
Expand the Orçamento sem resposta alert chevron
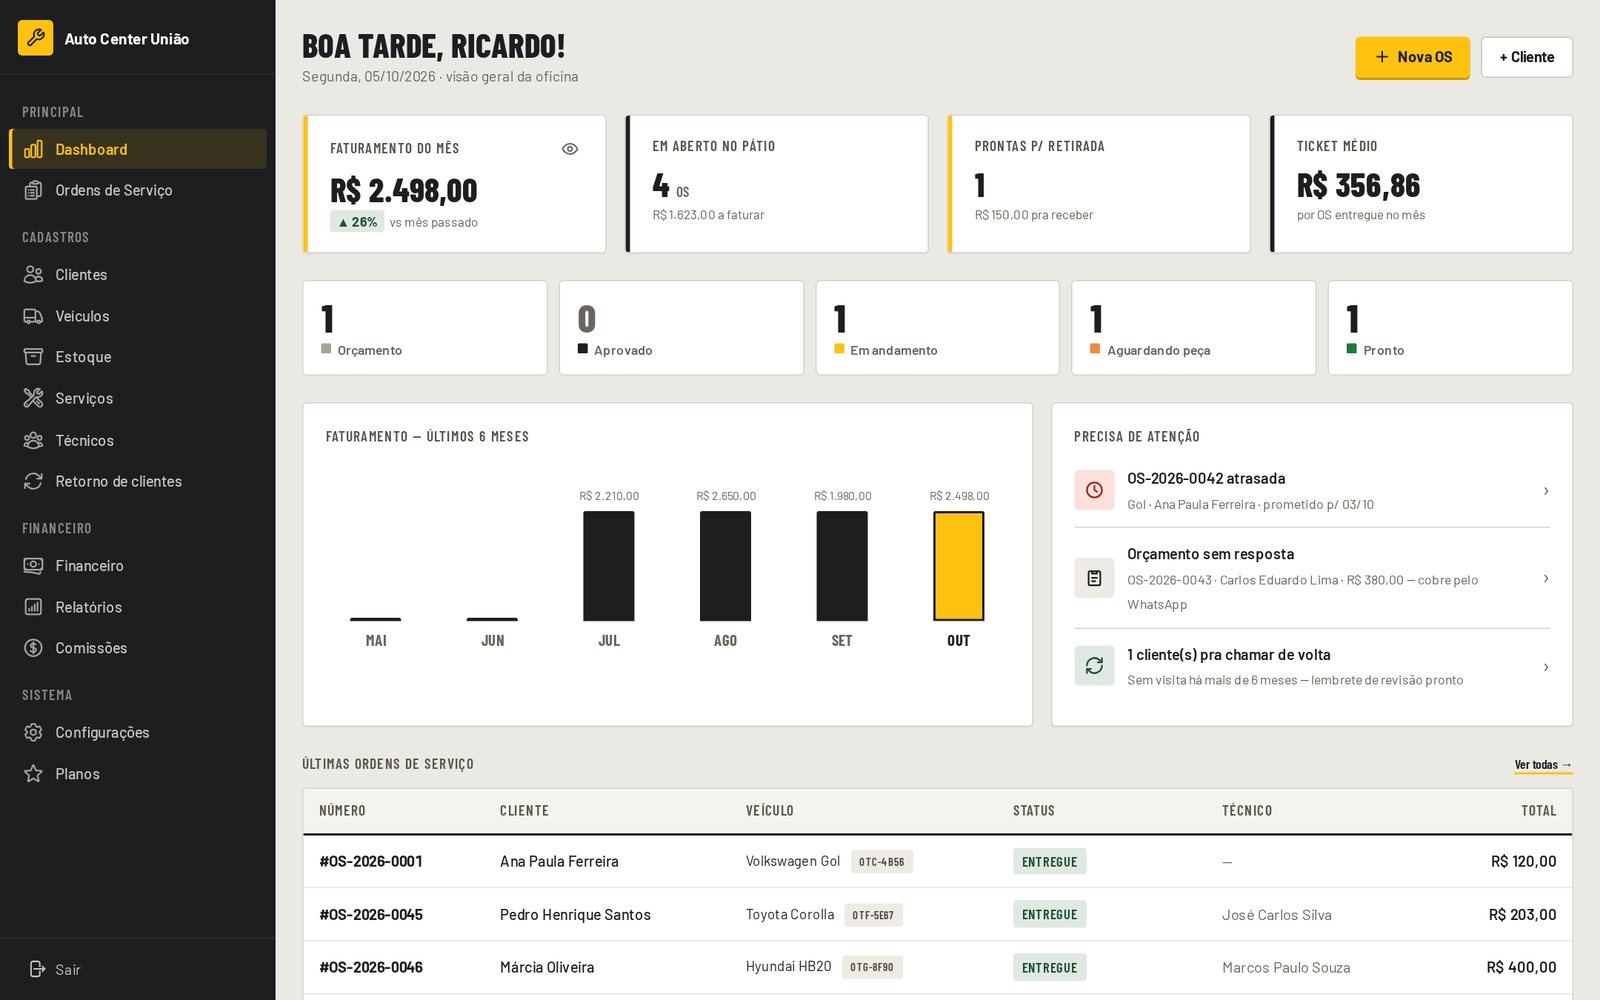coord(1546,578)
